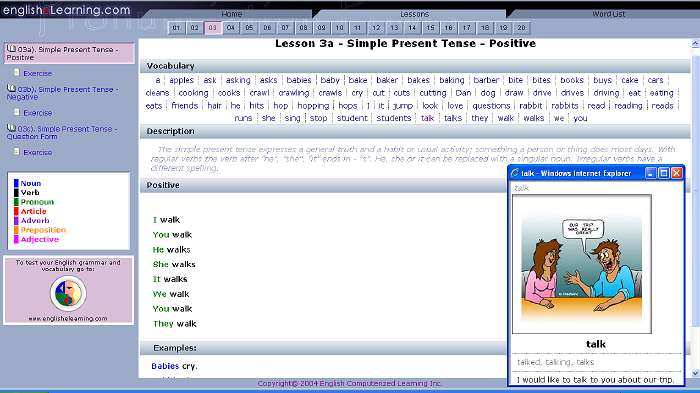Open the book icon beside lesson 03a
The width and height of the screenshot is (700, 393).
[x=11, y=49]
